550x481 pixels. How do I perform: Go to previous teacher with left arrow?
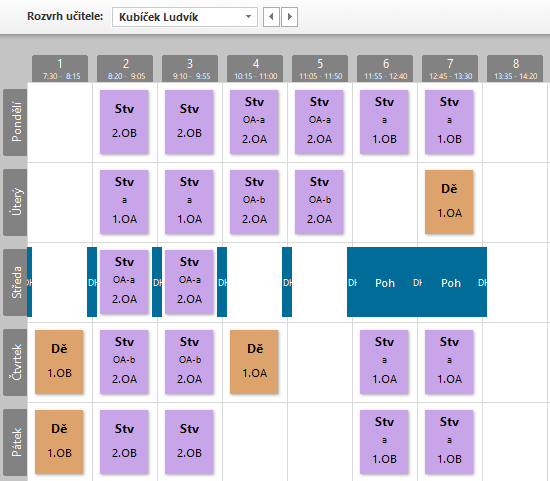(271, 17)
